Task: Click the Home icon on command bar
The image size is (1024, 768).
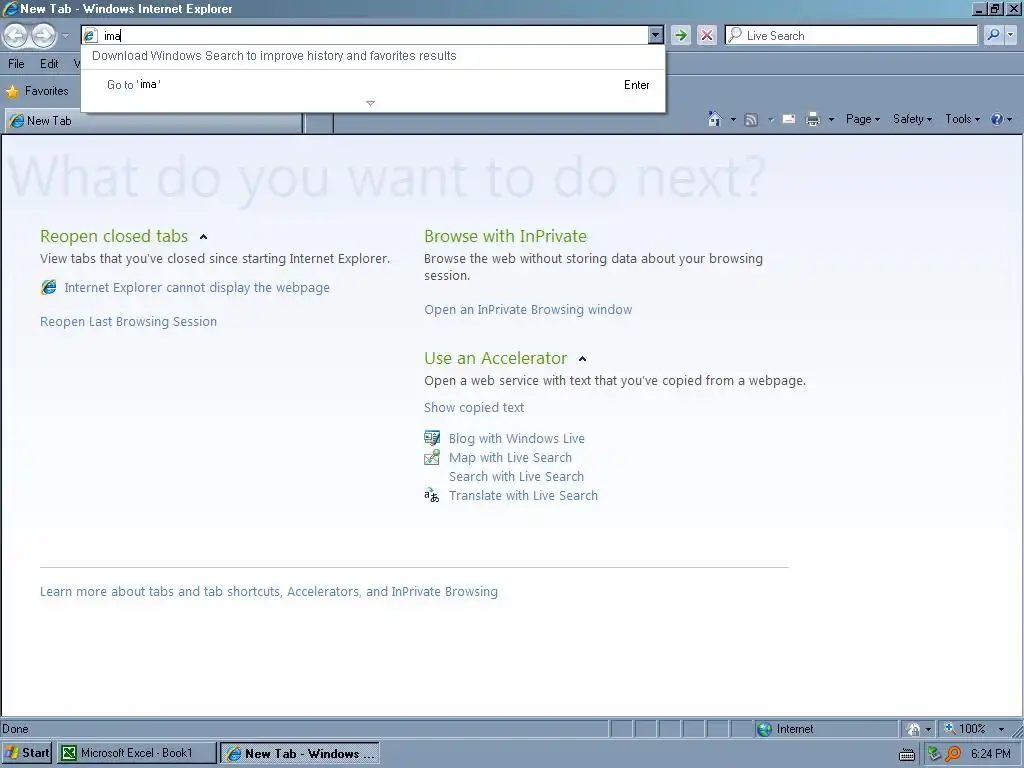Action: pyautogui.click(x=714, y=119)
